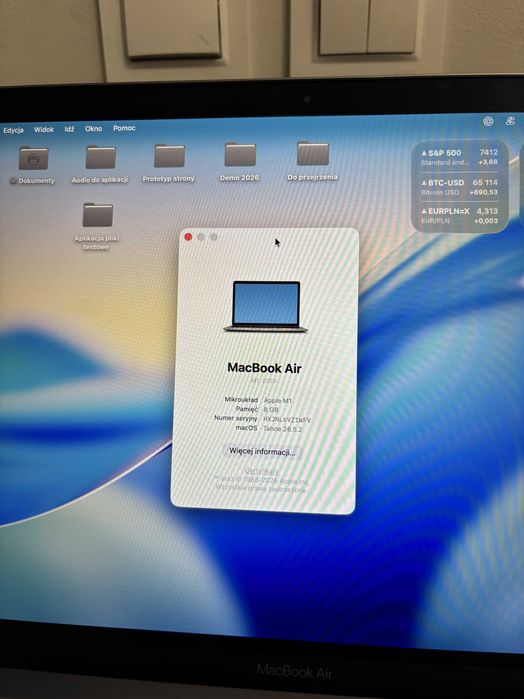Image resolution: width=524 pixels, height=699 pixels.
Task: Click the rightmost menu bar status icon
Action: click(510, 121)
